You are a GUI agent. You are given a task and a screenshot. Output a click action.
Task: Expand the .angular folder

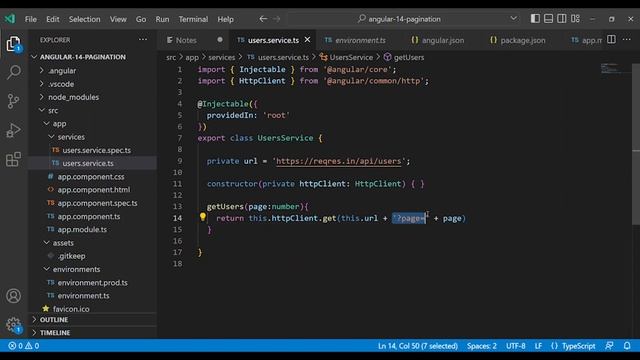[x=92, y=70]
